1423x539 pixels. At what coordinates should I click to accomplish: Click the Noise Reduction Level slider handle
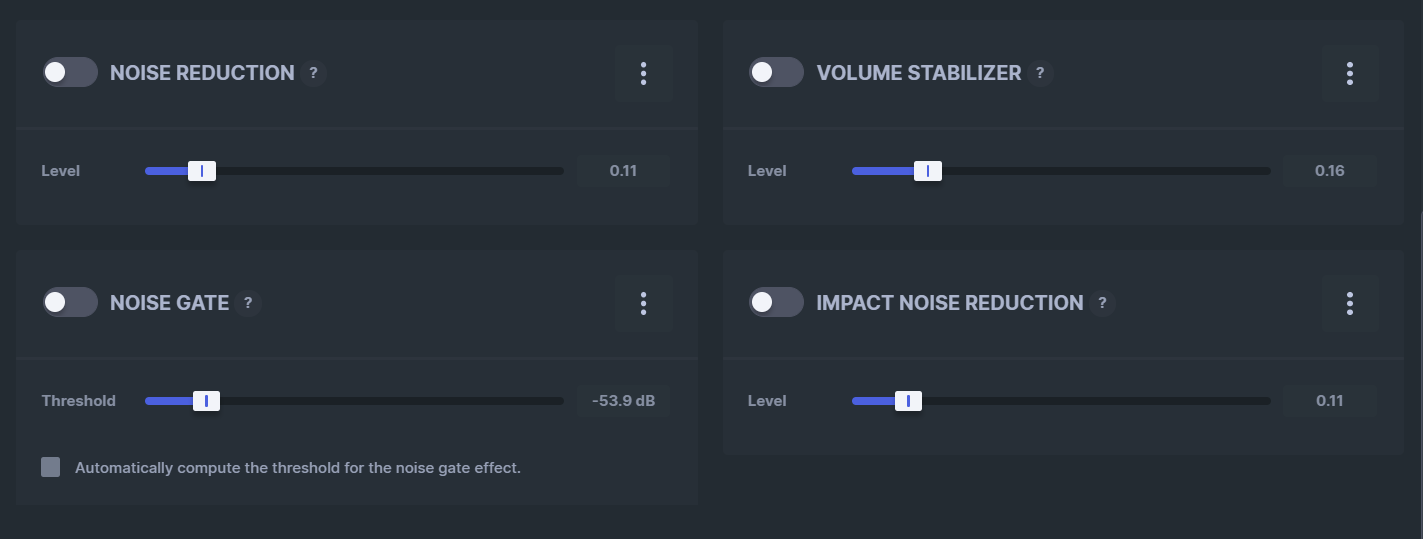(x=202, y=171)
